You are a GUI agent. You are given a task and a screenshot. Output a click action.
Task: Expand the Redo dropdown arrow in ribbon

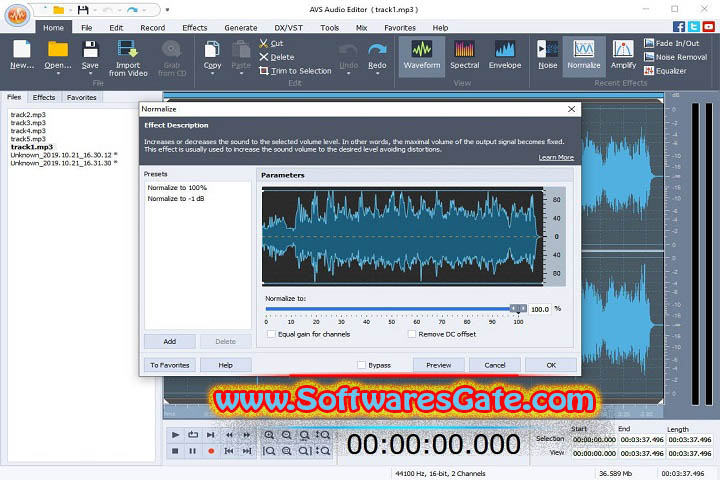(377, 73)
